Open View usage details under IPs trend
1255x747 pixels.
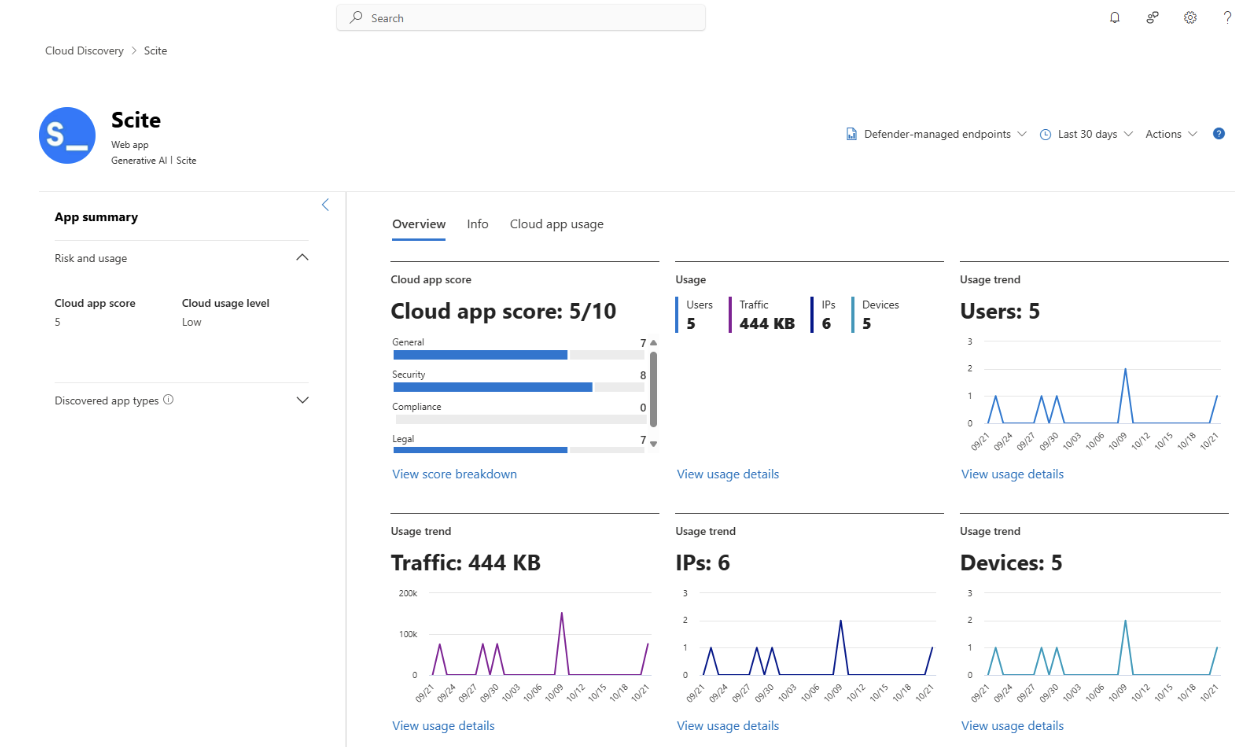[728, 726]
